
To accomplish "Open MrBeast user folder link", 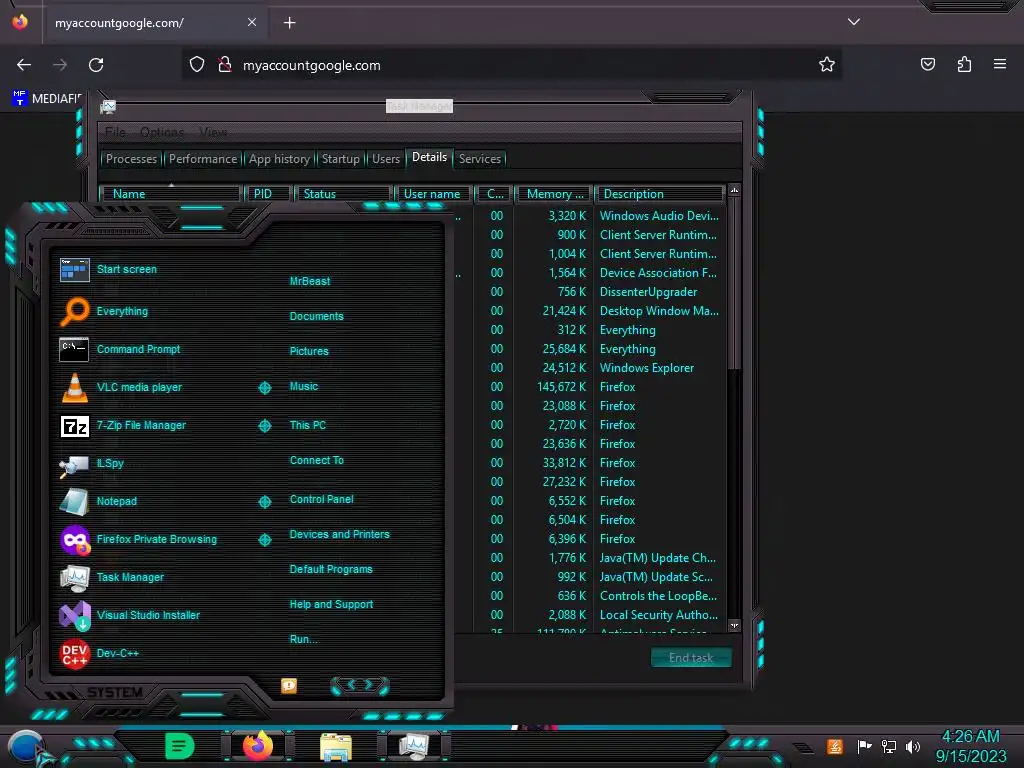I will 310,281.
